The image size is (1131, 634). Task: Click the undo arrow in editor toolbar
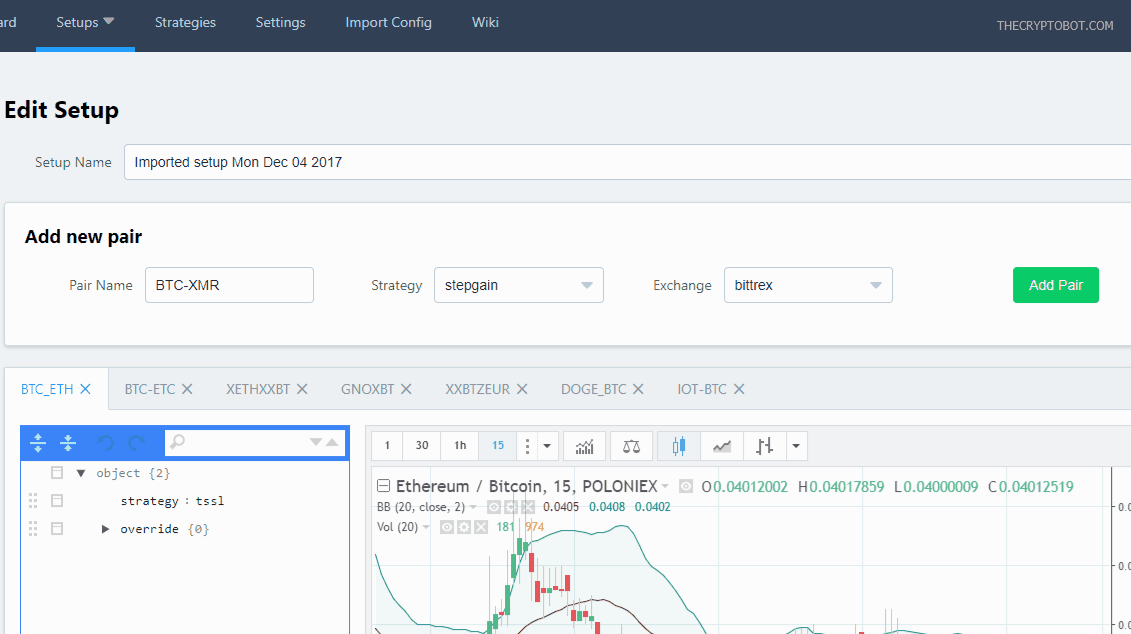(x=105, y=442)
